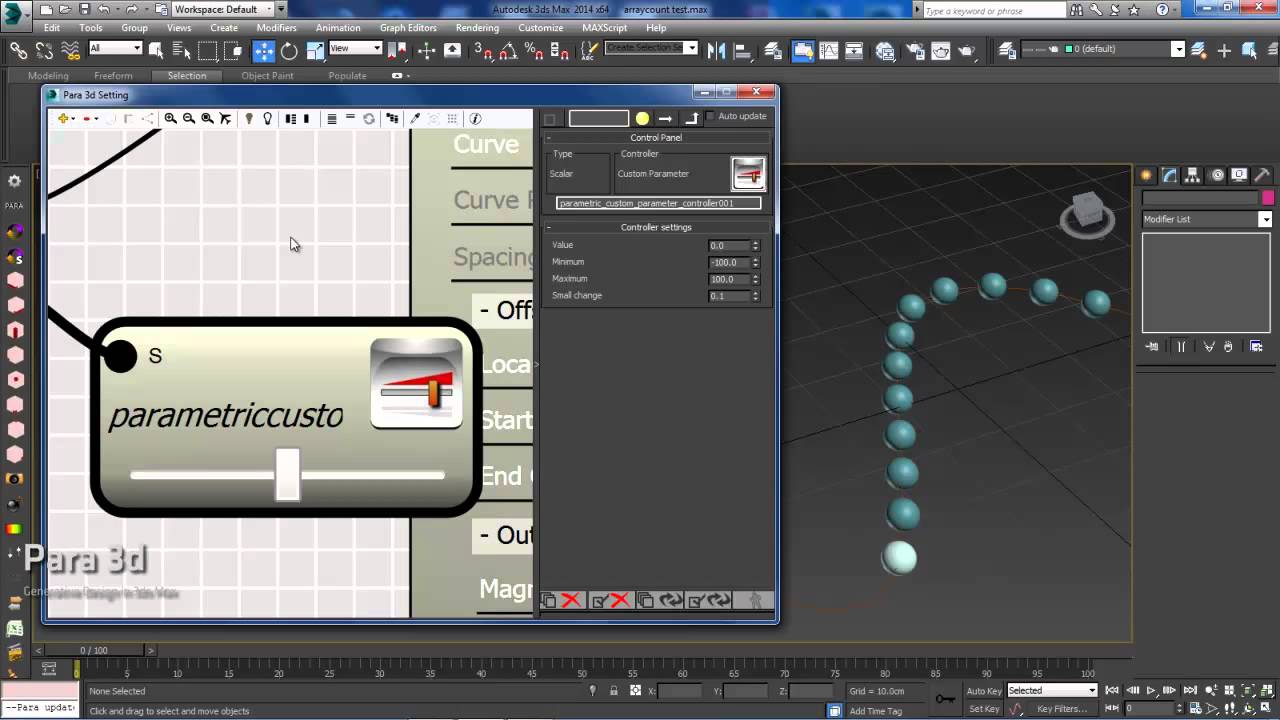Click Custom Parameter controller thumbnail icon
The image size is (1280, 720).
[749, 173]
